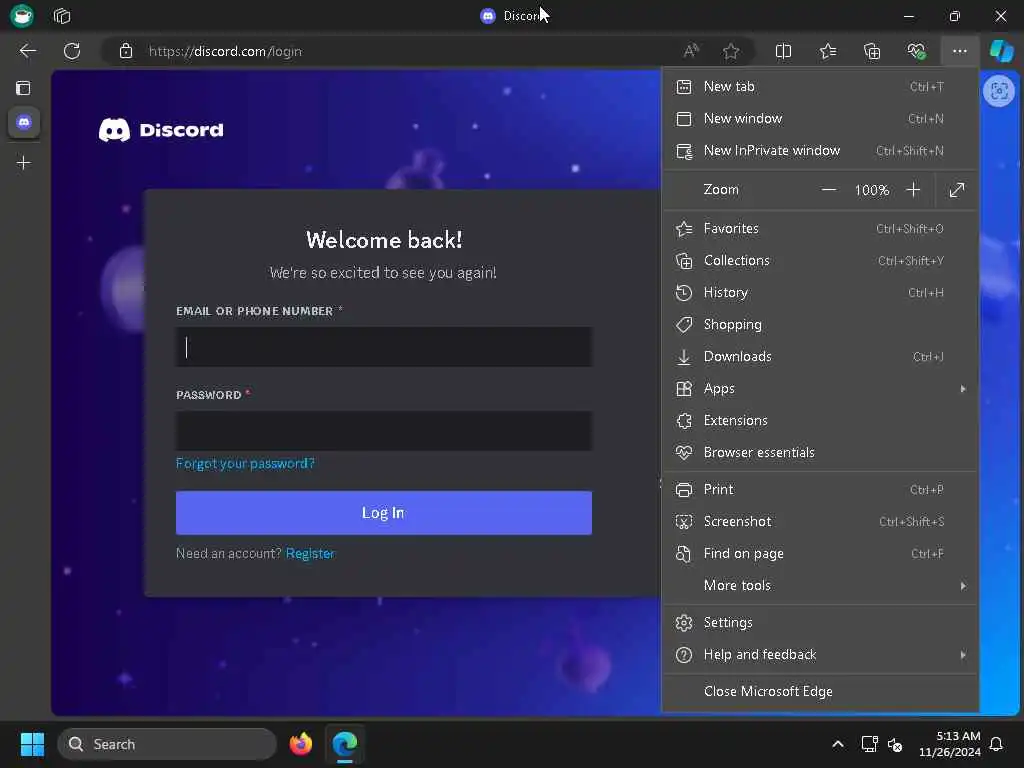
Task: Focus the email or phone number field
Action: coord(384,347)
